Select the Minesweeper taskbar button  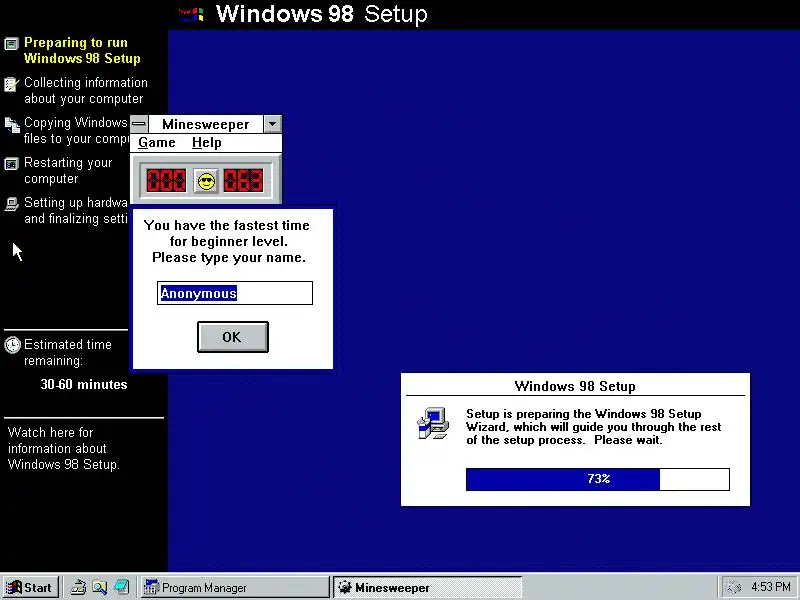coord(428,588)
